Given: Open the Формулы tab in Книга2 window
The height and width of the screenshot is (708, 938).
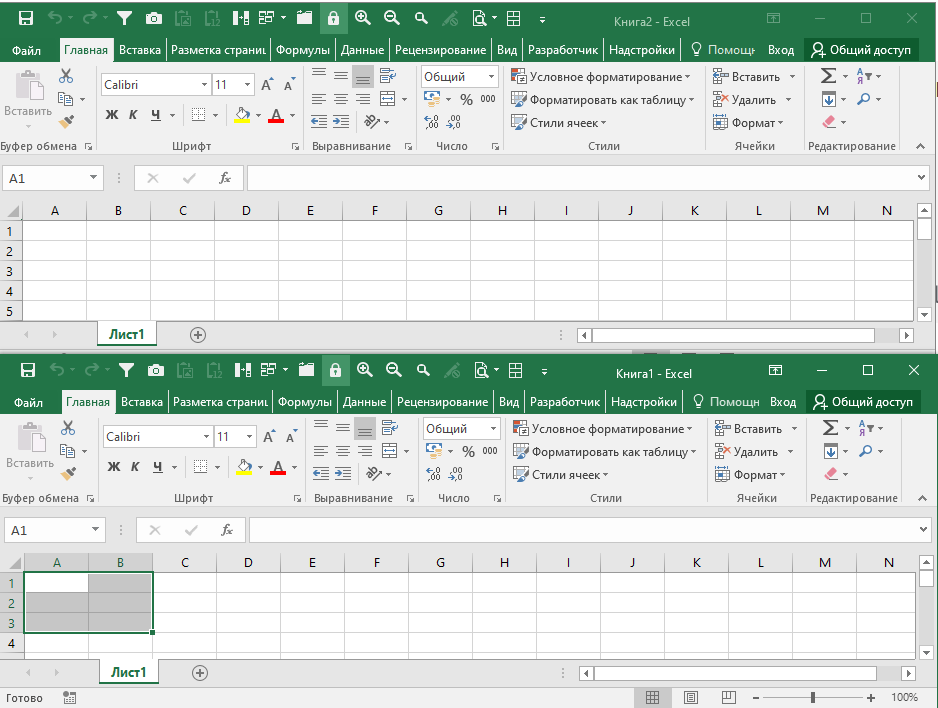Looking at the screenshot, I should pyautogui.click(x=303, y=50).
